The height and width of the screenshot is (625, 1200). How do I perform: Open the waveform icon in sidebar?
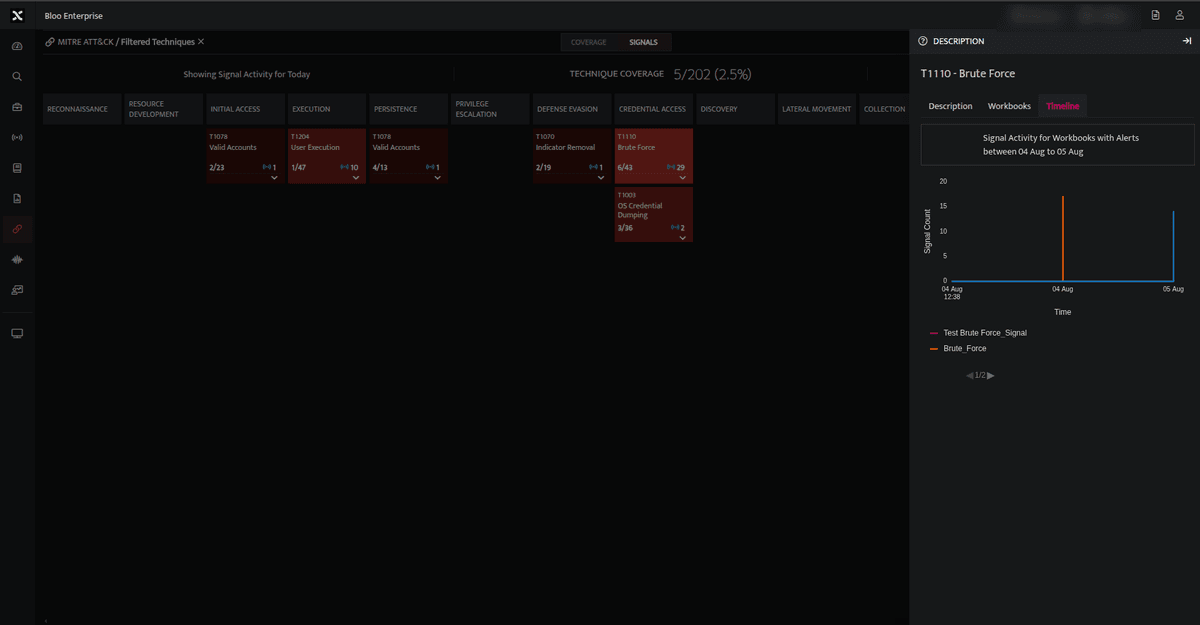click(17, 259)
